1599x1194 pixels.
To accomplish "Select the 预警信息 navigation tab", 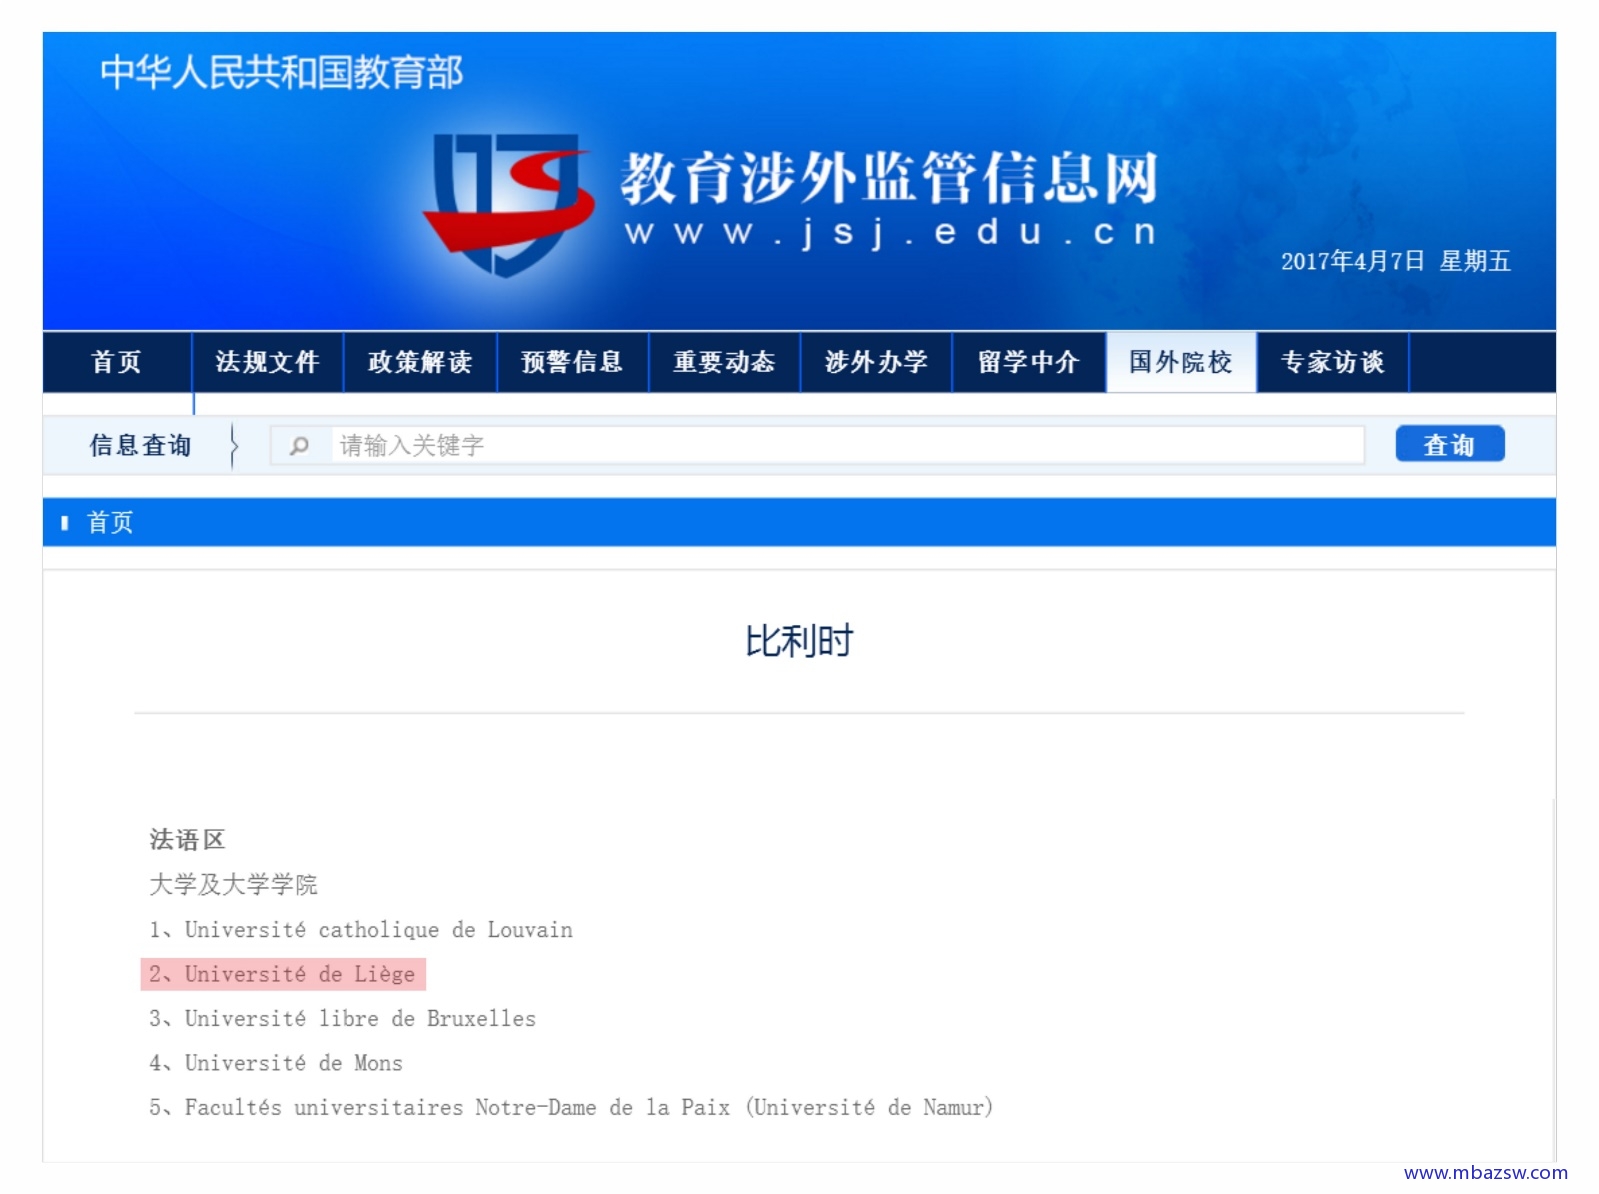I will [572, 362].
